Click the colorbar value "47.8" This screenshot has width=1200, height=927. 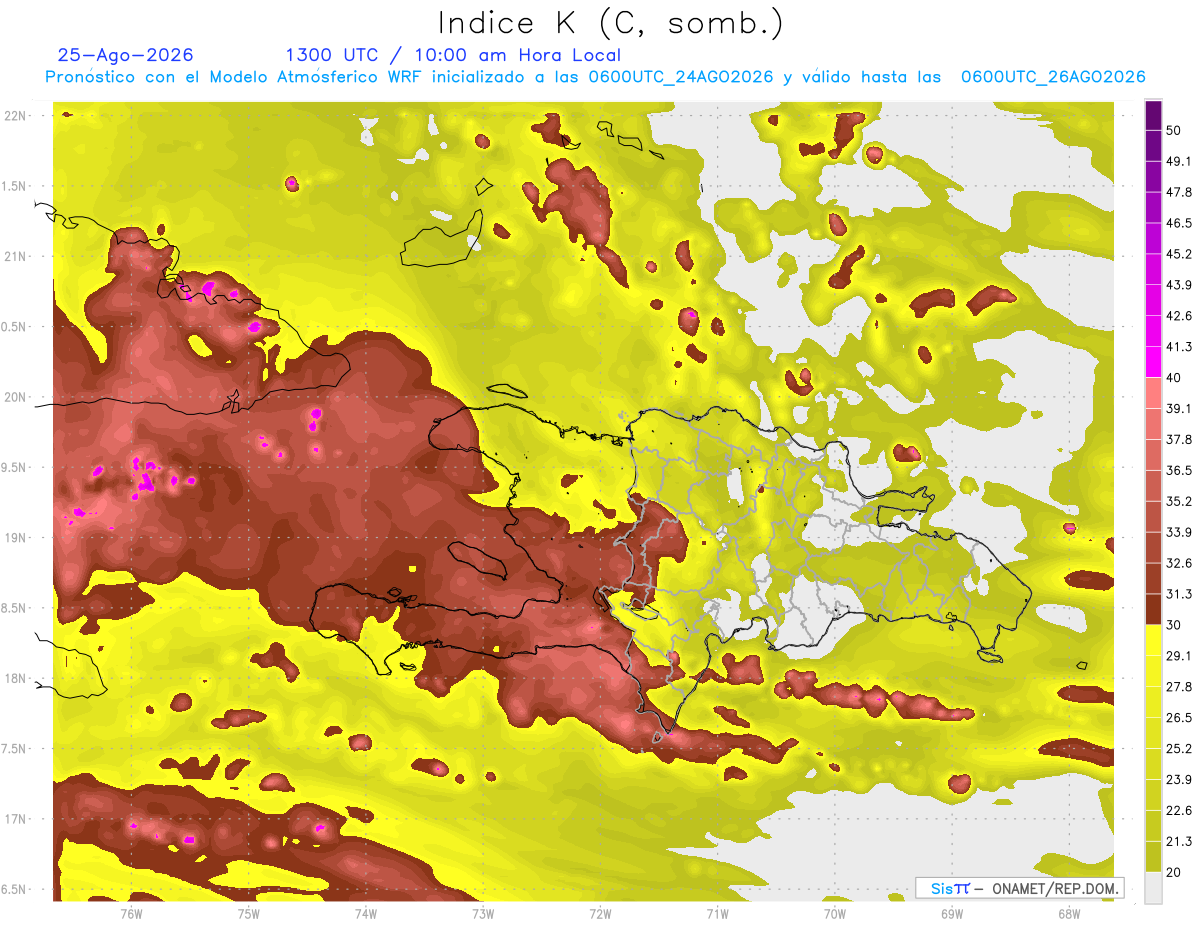coord(1178,192)
